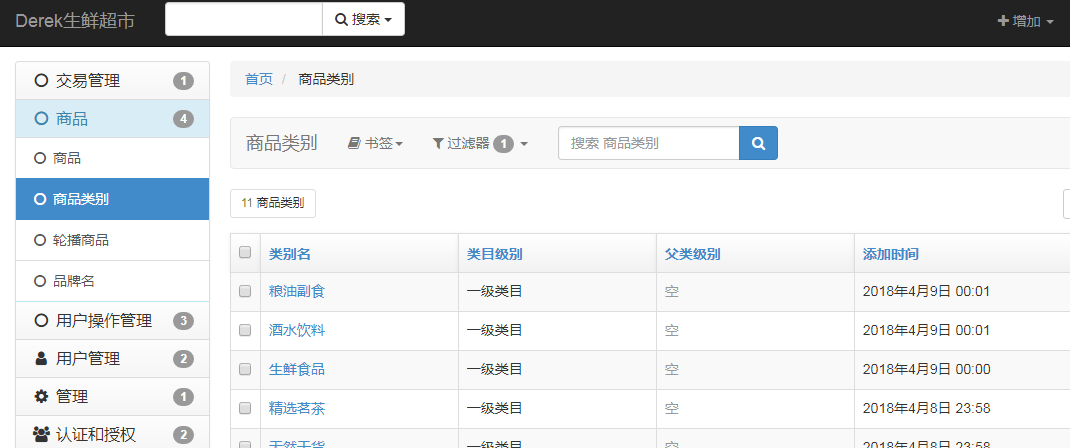Click the 11 商品类别 count button
Screen dimensions: 1070x448
[273, 203]
